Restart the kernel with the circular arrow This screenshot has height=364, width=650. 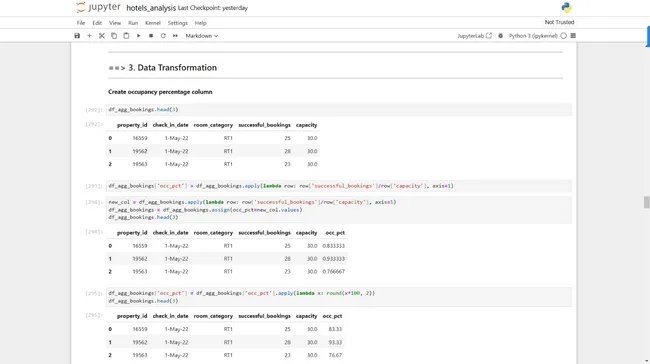click(163, 36)
